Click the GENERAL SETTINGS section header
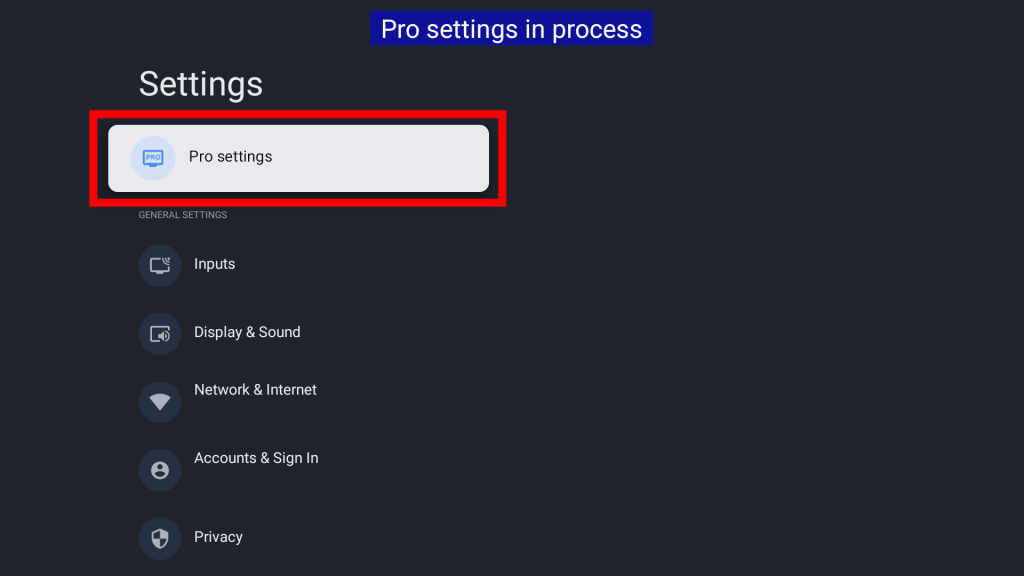The height and width of the screenshot is (576, 1024). click(183, 215)
